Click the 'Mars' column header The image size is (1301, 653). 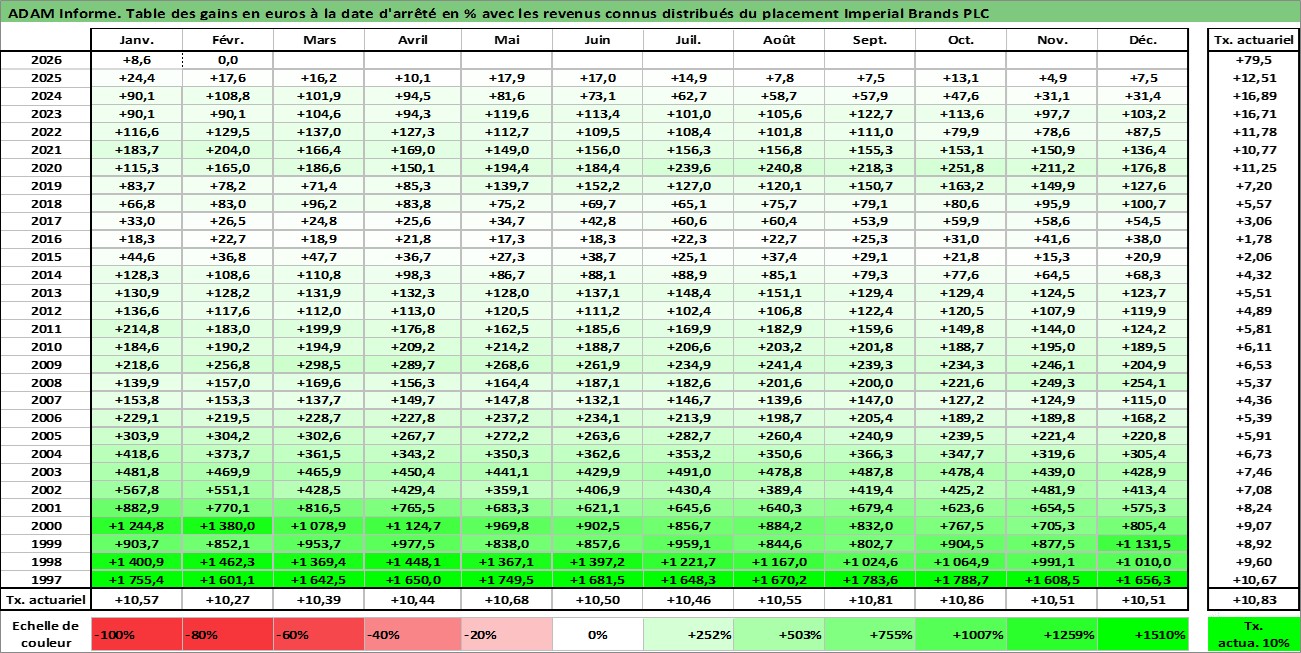tap(318, 40)
